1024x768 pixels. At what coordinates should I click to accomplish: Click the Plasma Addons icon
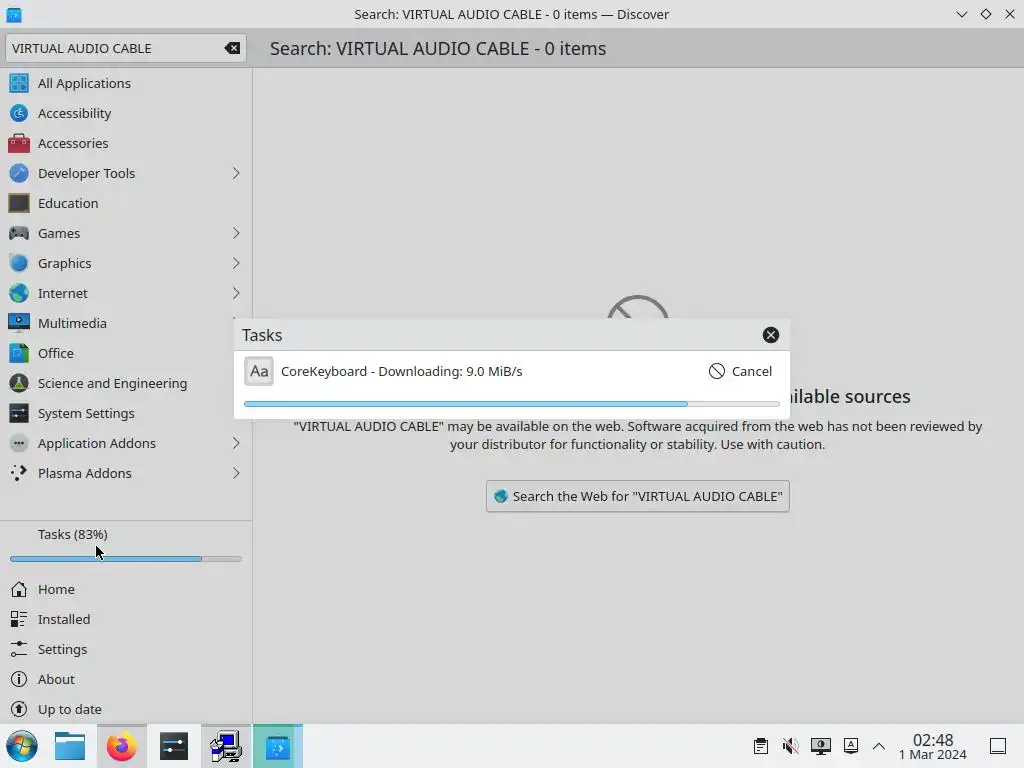19,473
